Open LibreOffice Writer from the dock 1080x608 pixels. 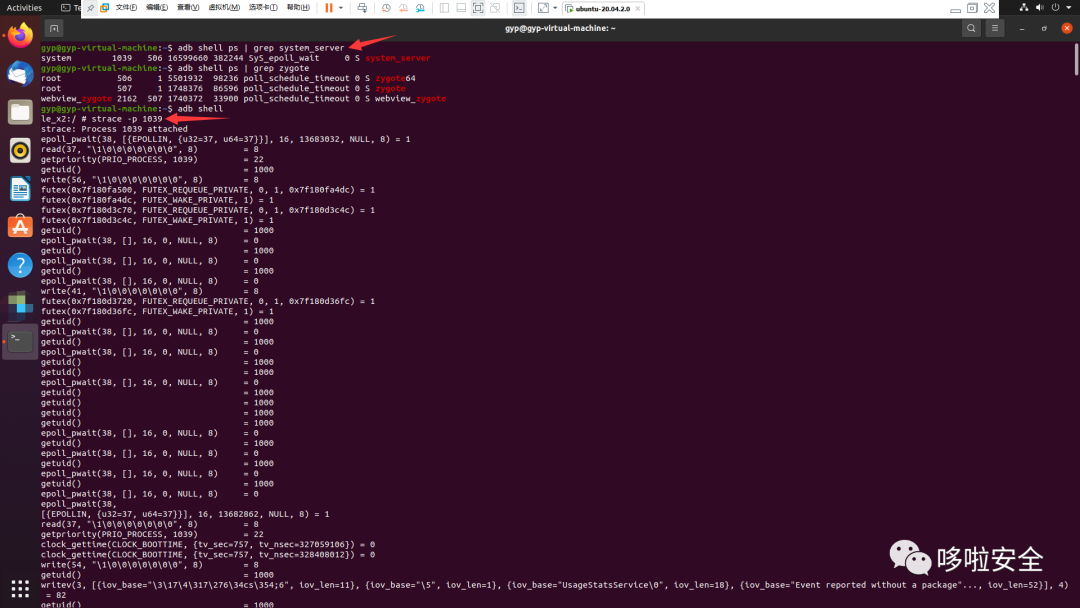tap(20, 188)
